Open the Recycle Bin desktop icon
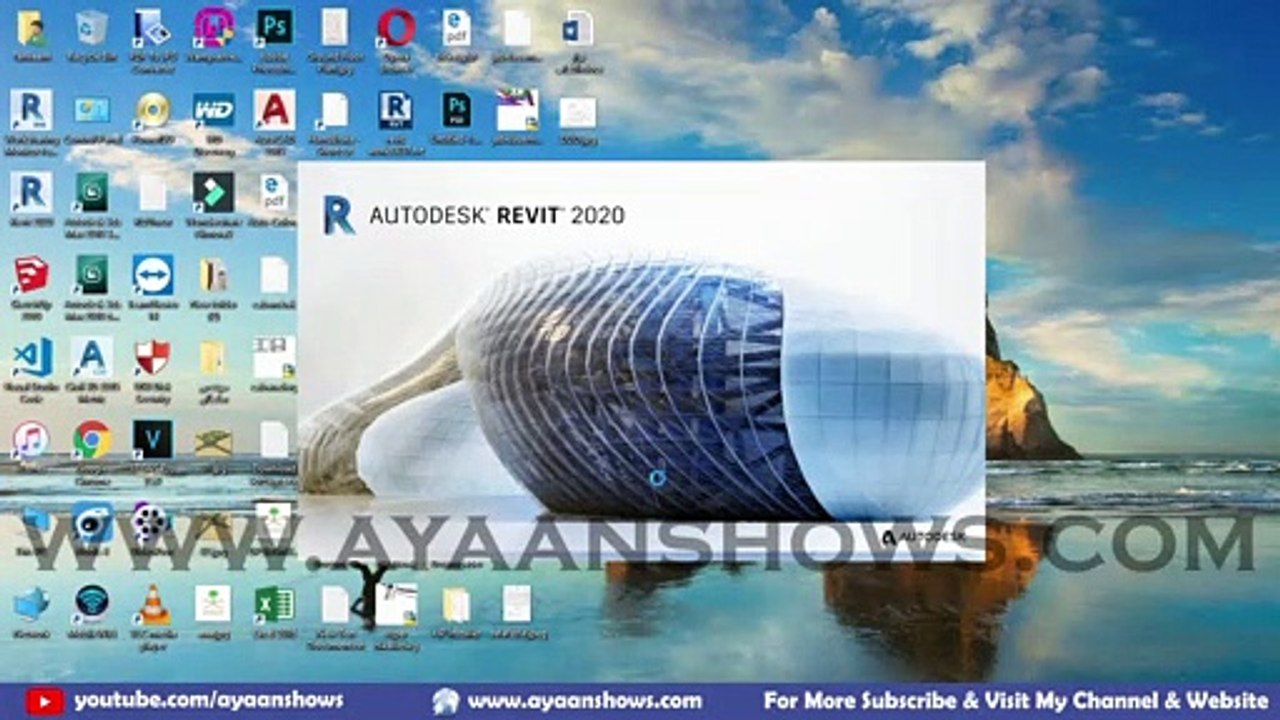 point(92,27)
